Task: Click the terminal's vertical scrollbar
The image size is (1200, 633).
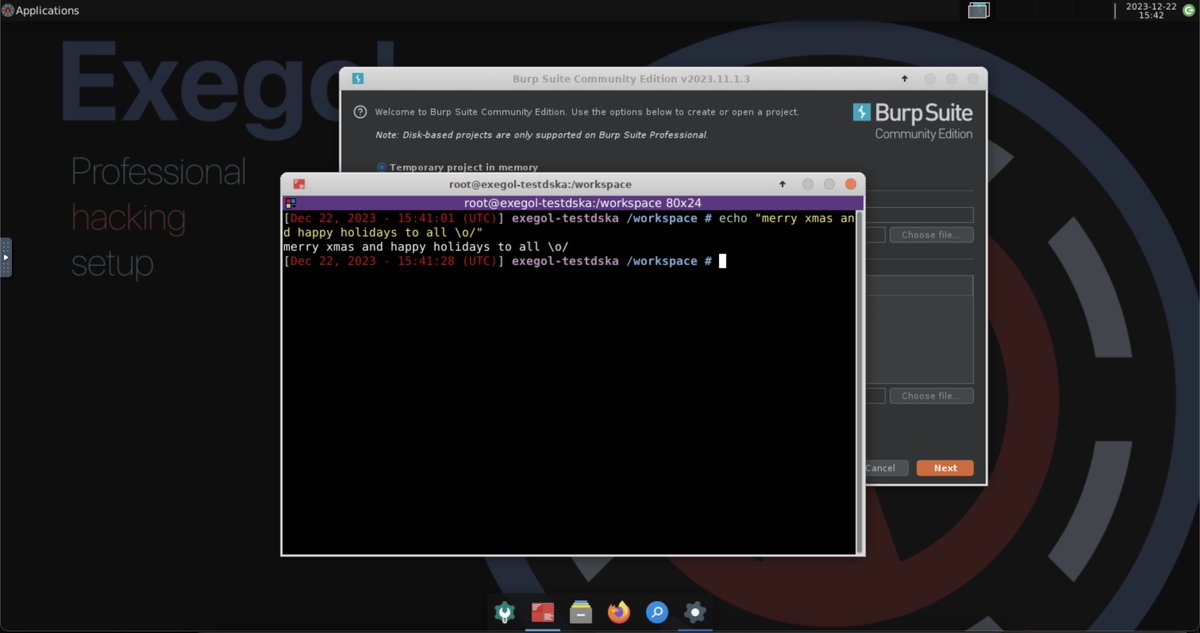Action: [859, 380]
